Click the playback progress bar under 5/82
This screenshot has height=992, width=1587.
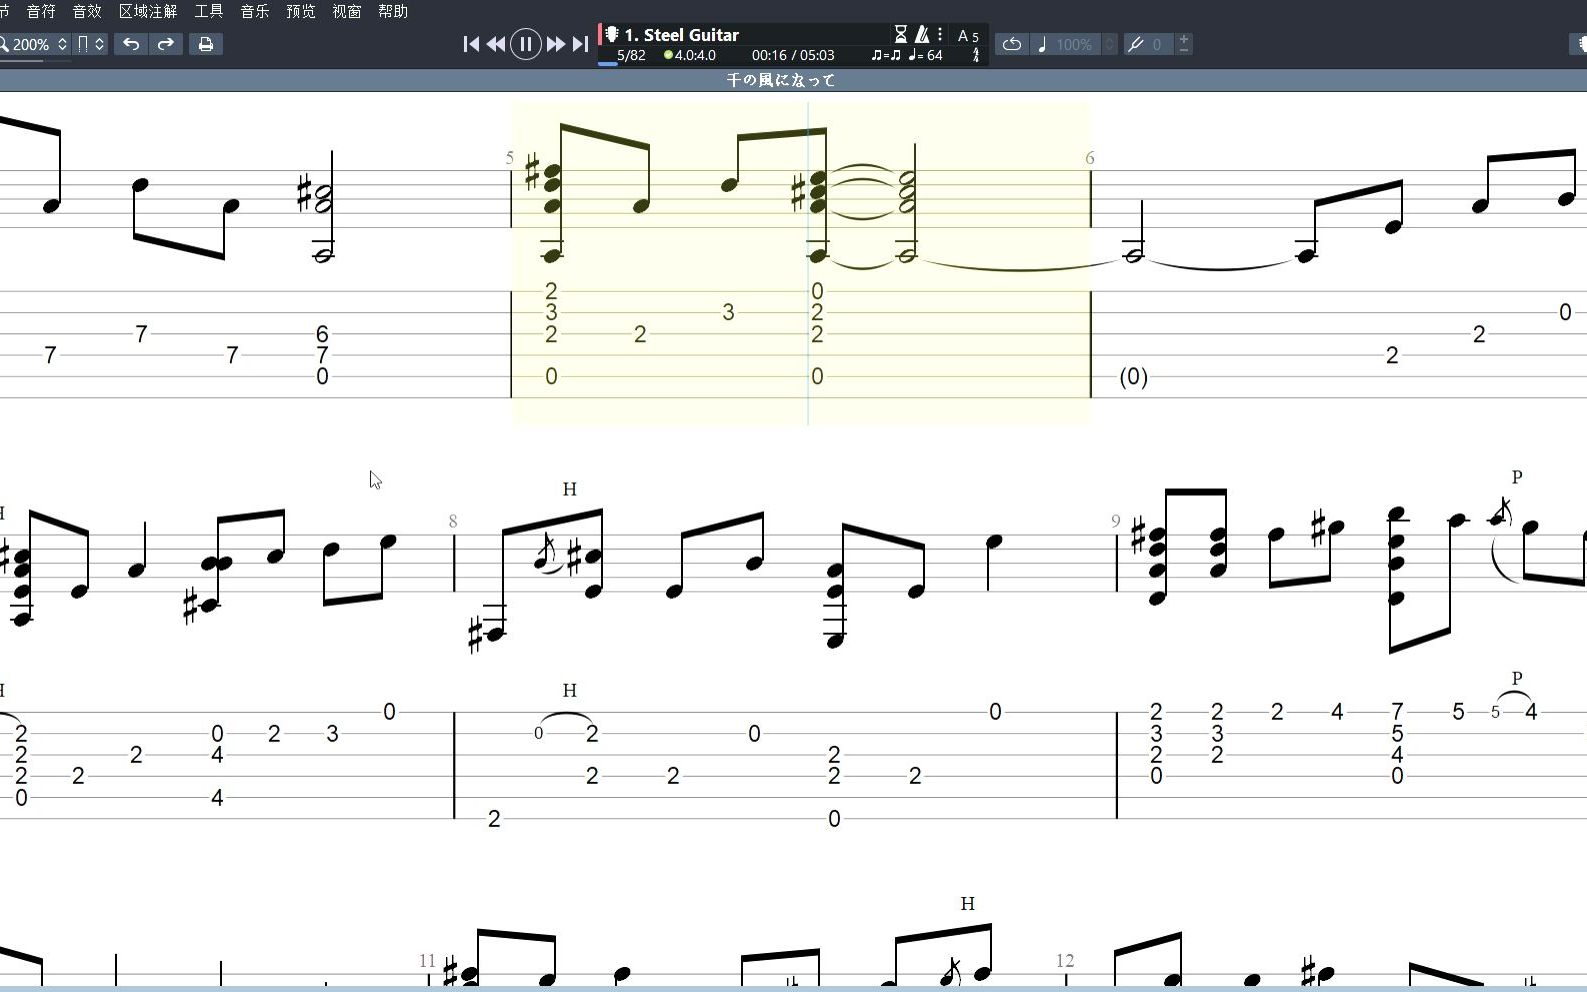click(609, 65)
